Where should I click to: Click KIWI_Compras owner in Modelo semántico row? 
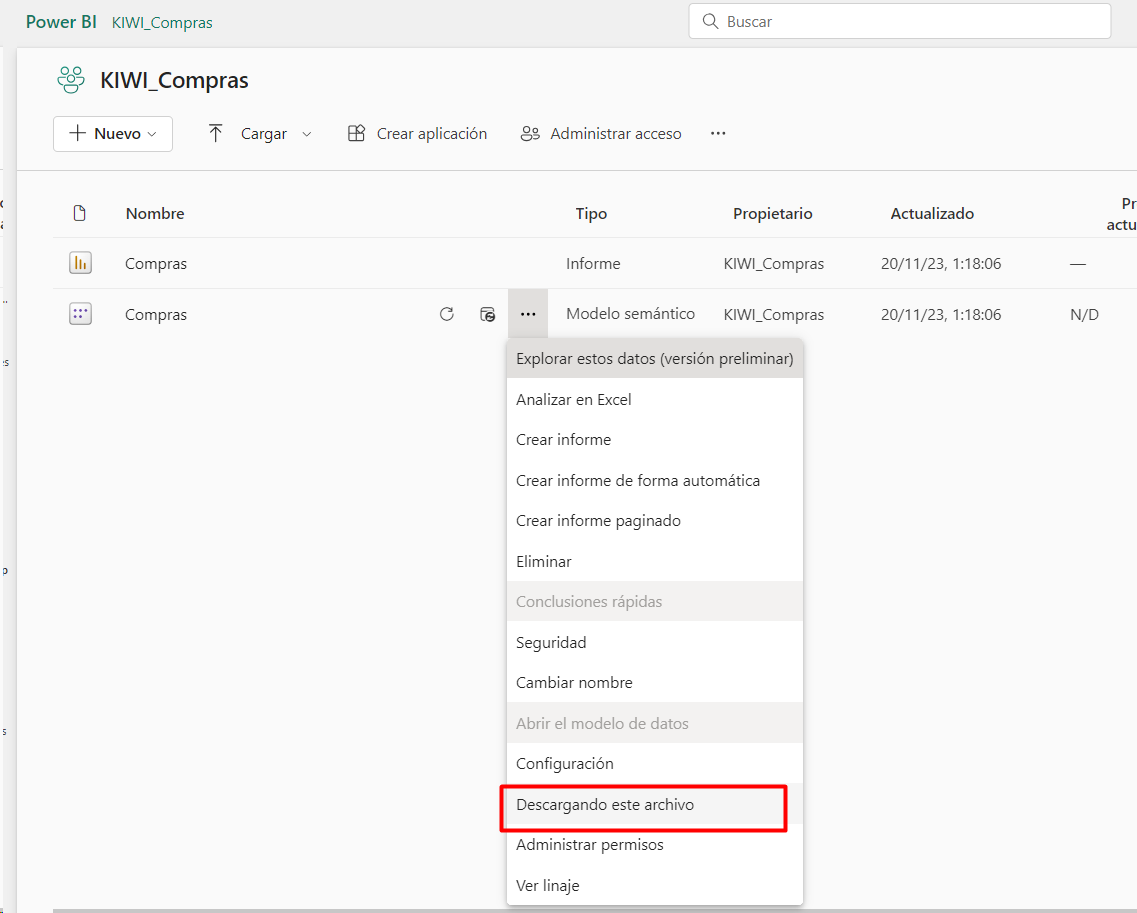(x=774, y=314)
